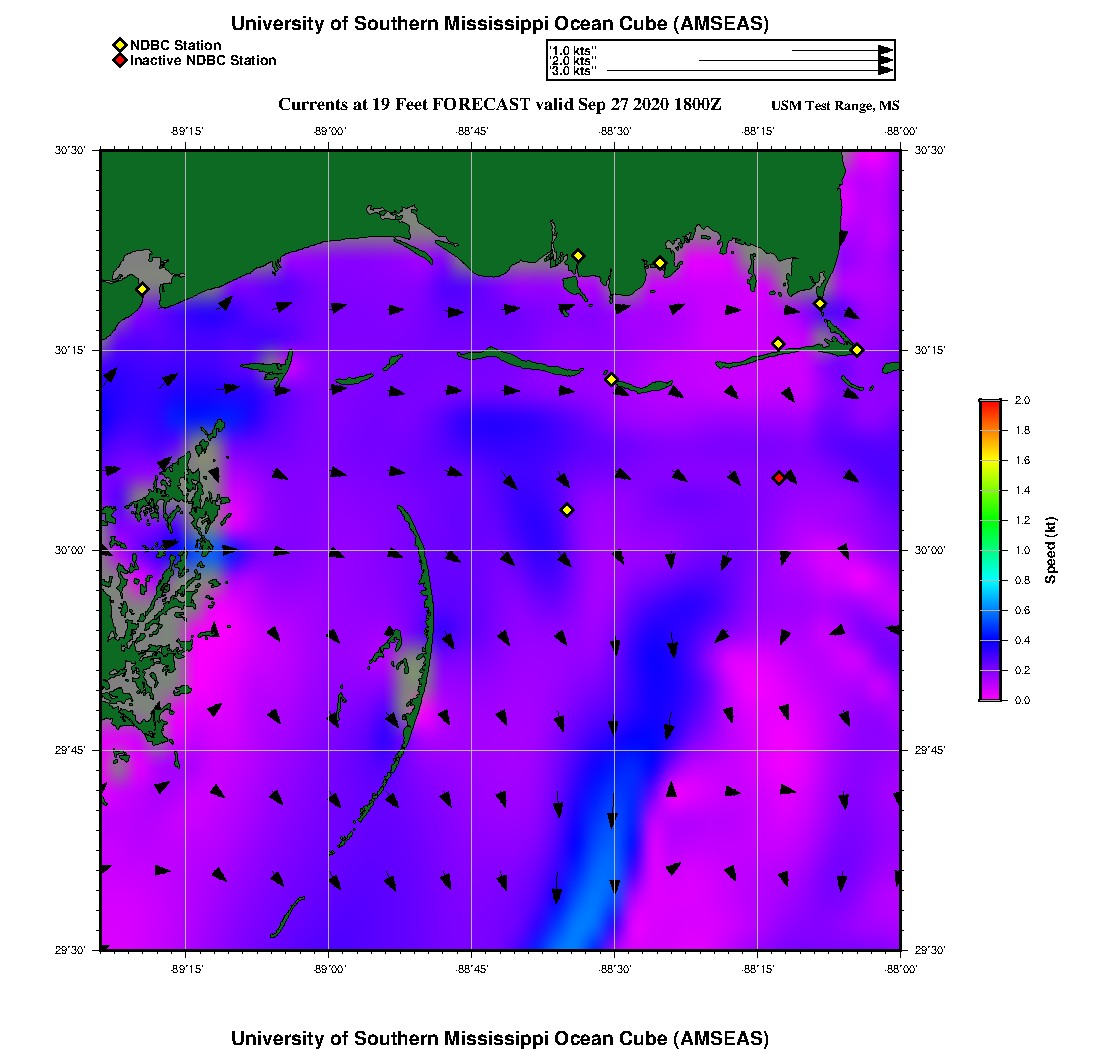1100x1050 pixels.
Task: Select the southernmost yellow station diamond on the map
Action: point(567,510)
